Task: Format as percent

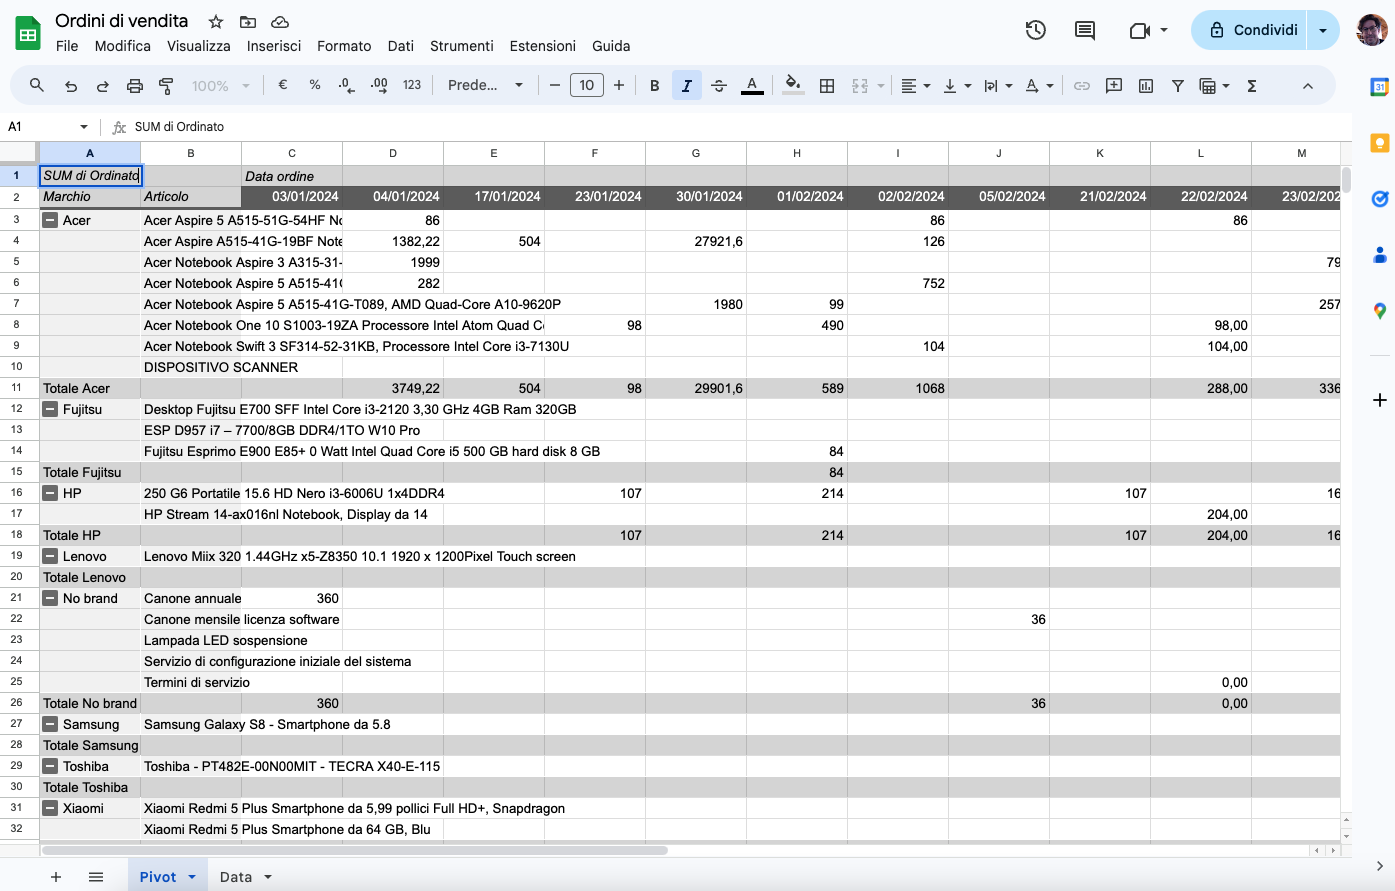Action: (315, 86)
